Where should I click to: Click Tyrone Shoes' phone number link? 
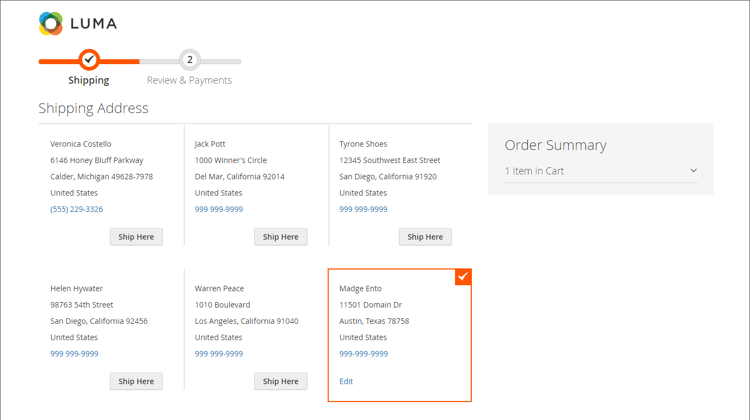point(363,209)
